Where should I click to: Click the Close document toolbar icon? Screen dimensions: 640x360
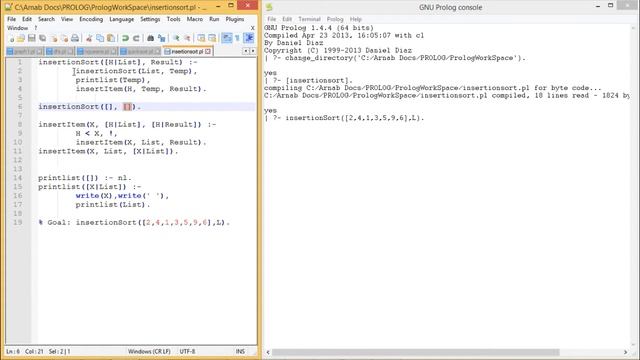click(x=54, y=39)
